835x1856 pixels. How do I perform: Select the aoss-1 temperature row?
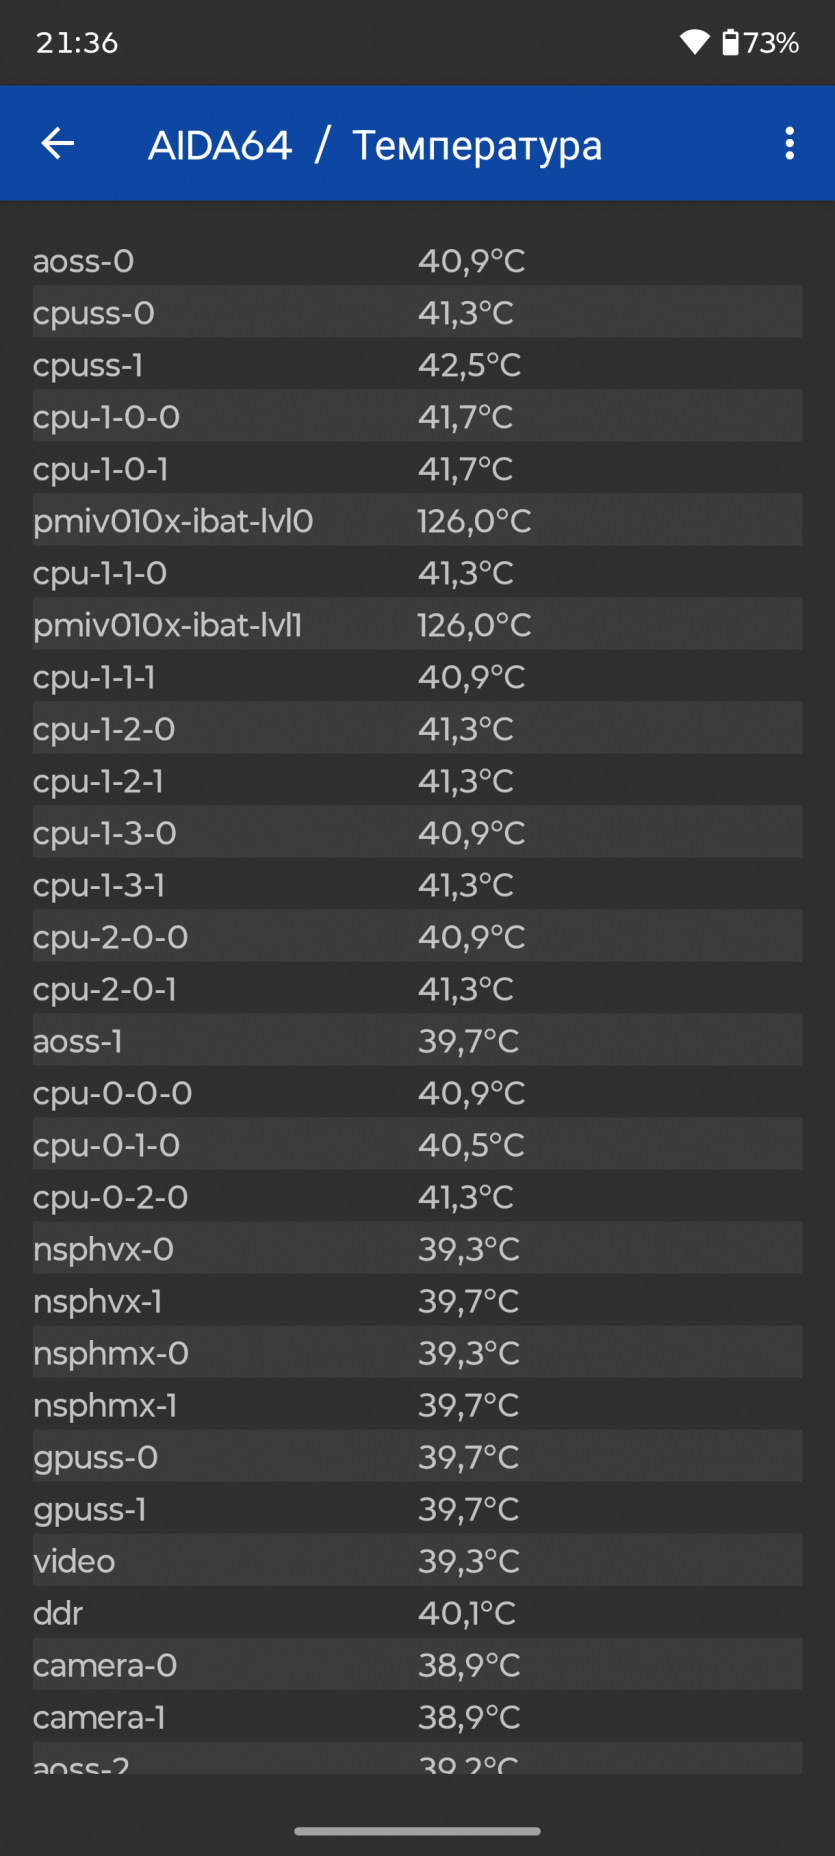tap(417, 1041)
